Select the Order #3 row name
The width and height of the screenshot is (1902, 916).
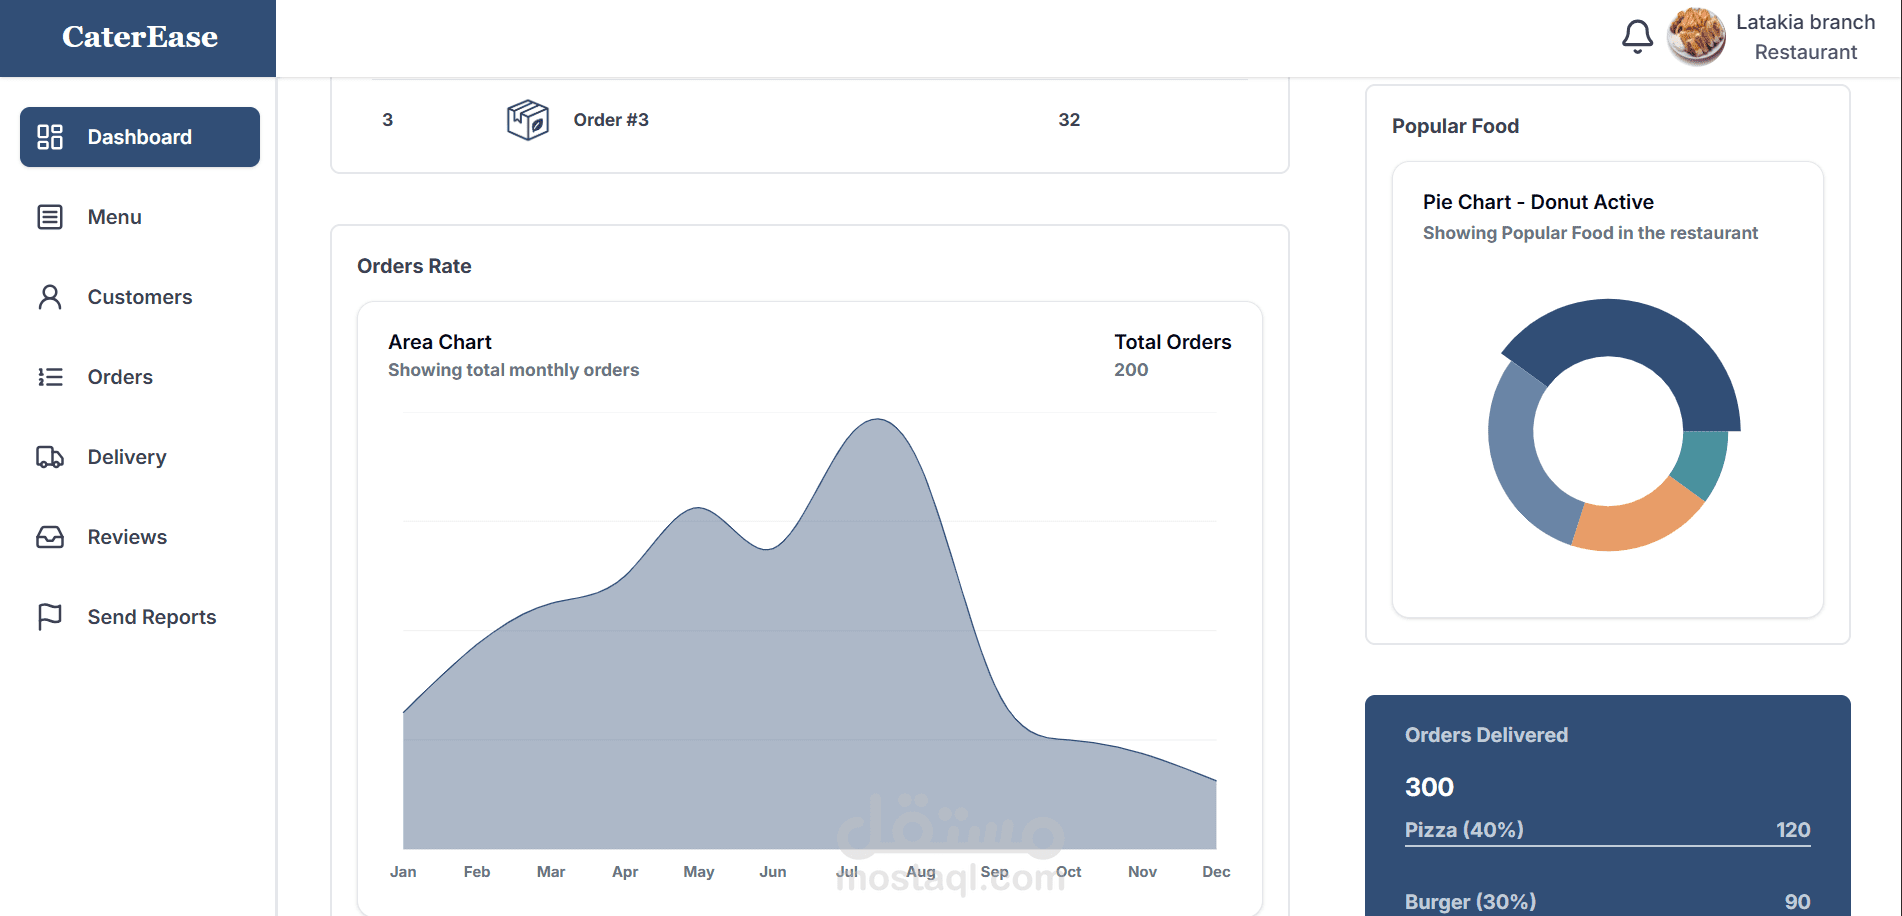pyautogui.click(x=611, y=120)
